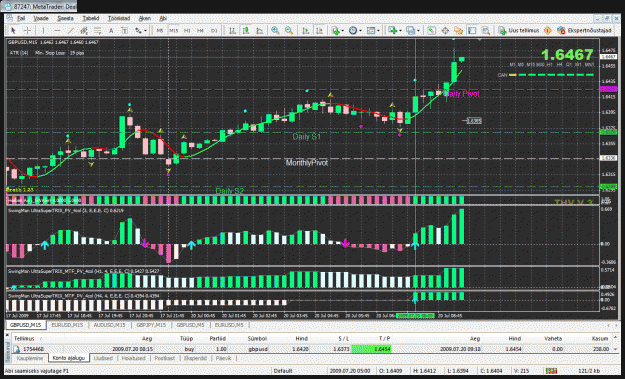The image size is (625, 379).
Task: Switch to EURUSD,M15 chart tab
Action: (67, 325)
